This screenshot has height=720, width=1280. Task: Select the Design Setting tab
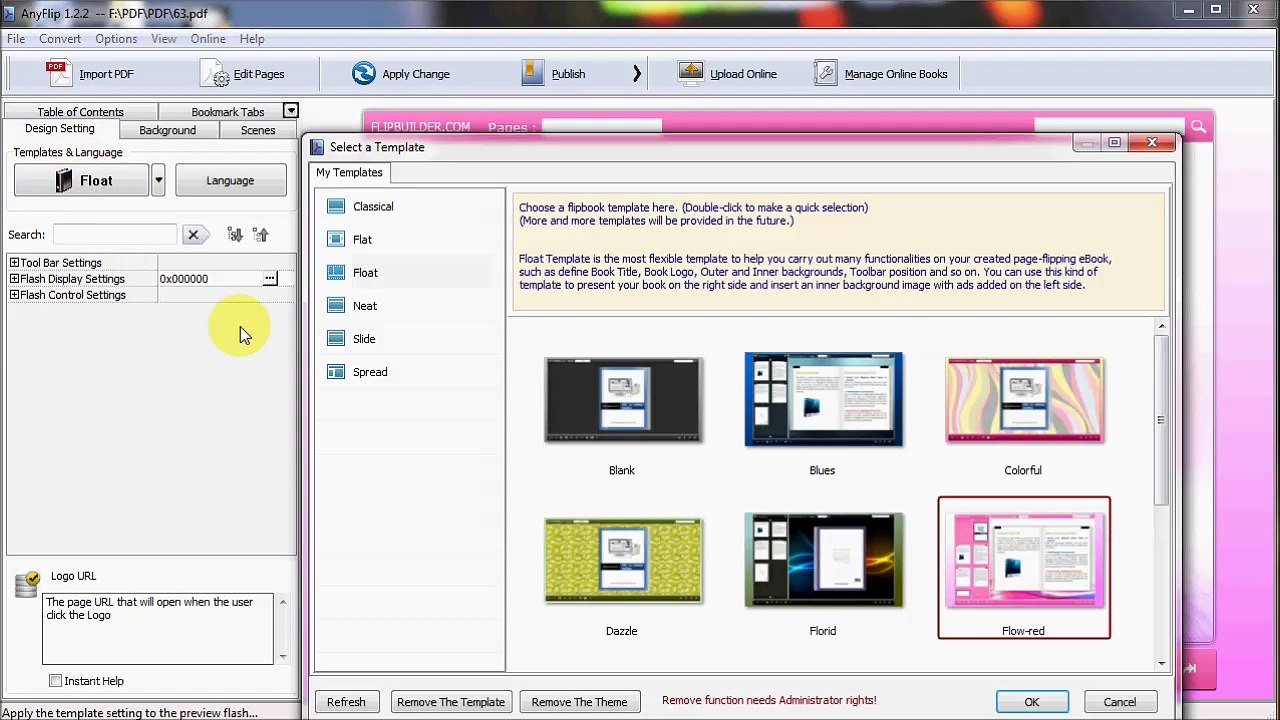pyautogui.click(x=60, y=129)
